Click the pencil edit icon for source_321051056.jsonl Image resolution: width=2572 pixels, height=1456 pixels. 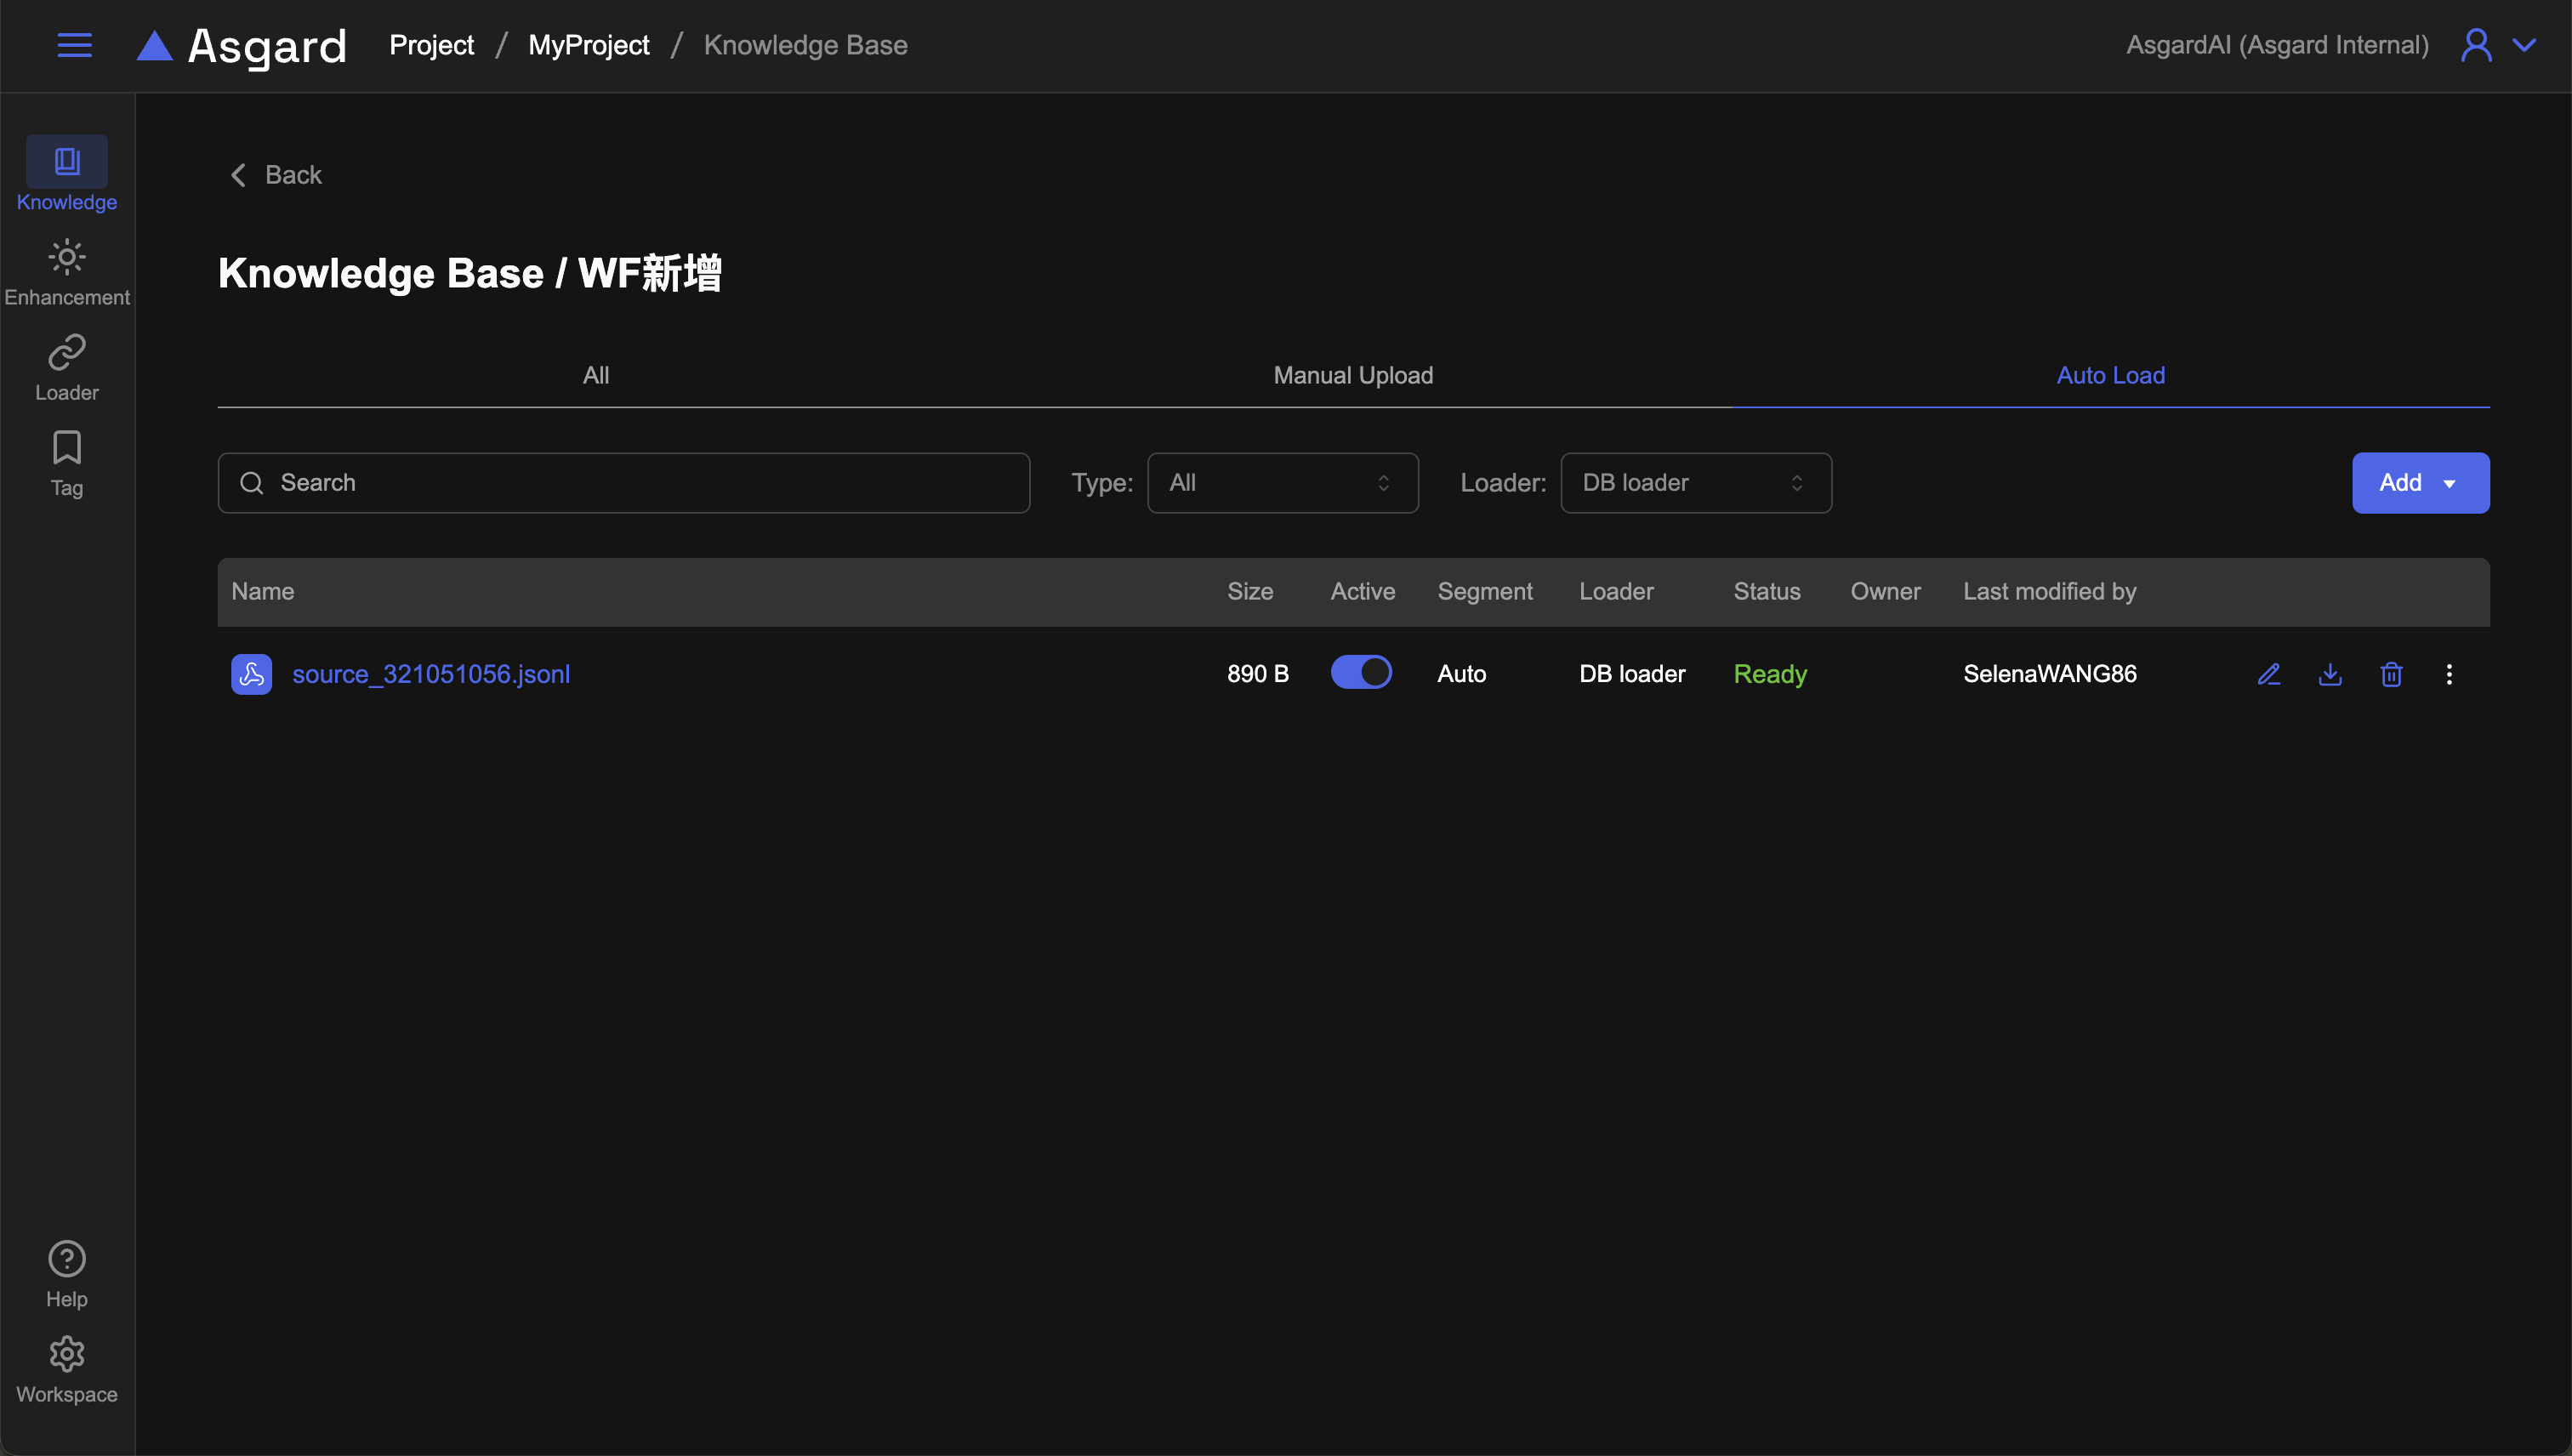2268,674
